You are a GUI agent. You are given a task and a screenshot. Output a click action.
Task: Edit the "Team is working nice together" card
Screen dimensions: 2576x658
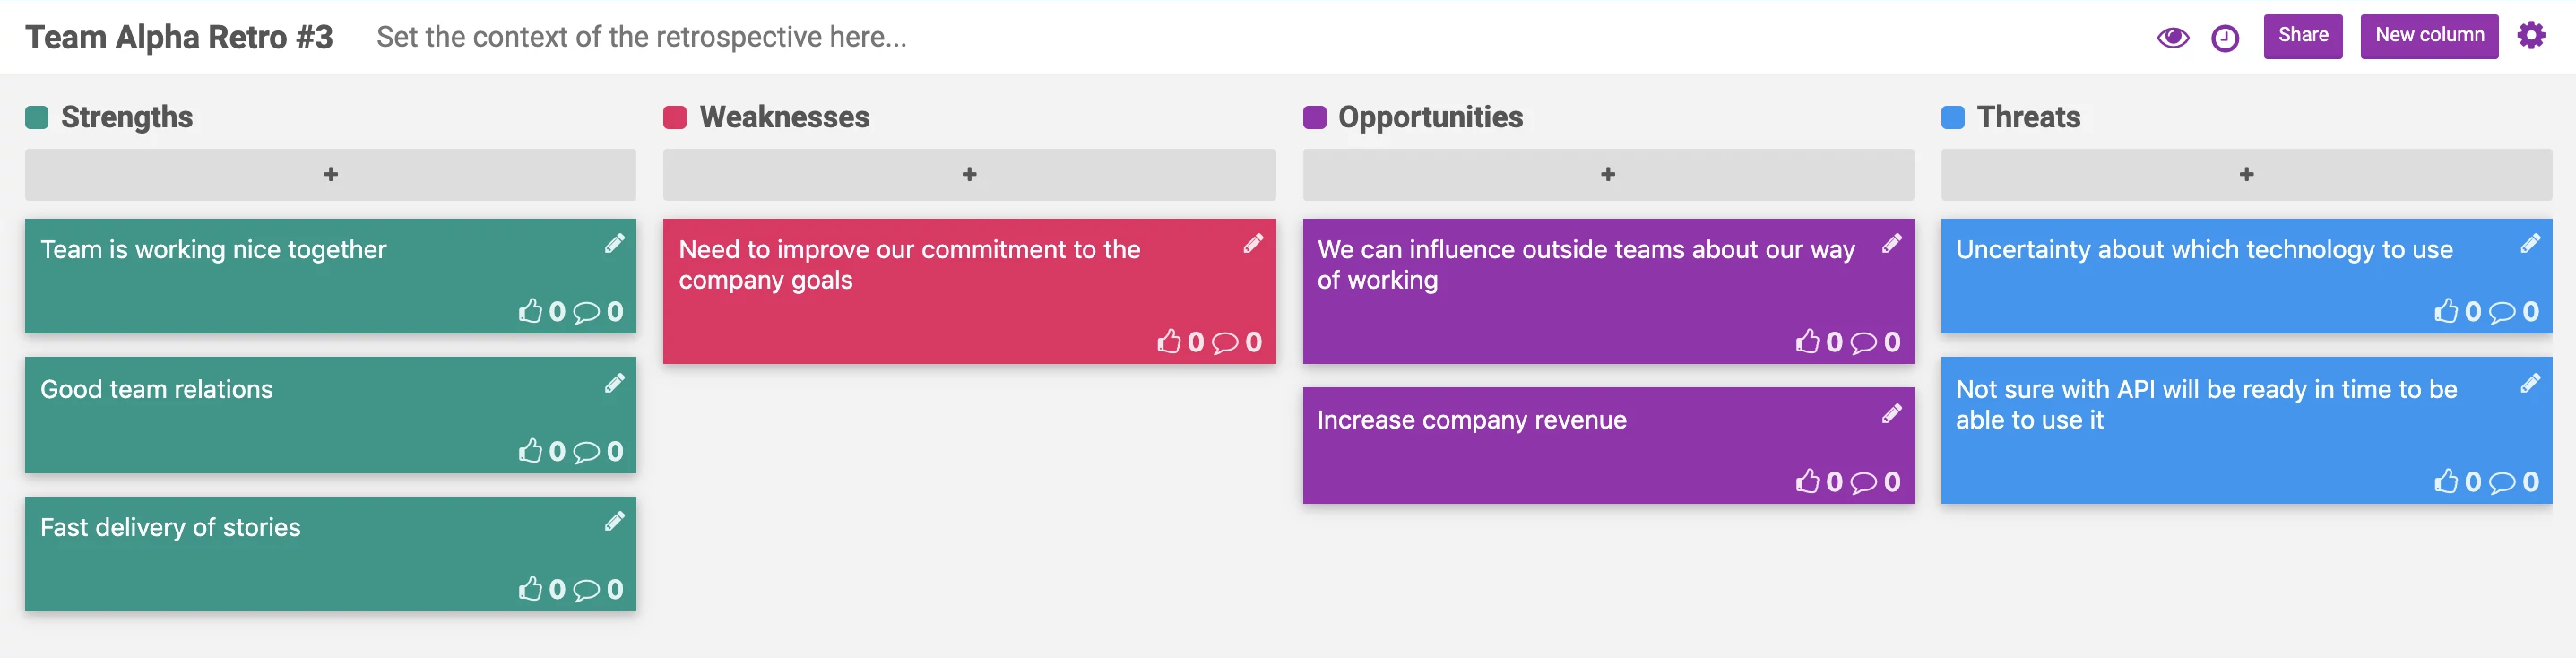pos(615,243)
